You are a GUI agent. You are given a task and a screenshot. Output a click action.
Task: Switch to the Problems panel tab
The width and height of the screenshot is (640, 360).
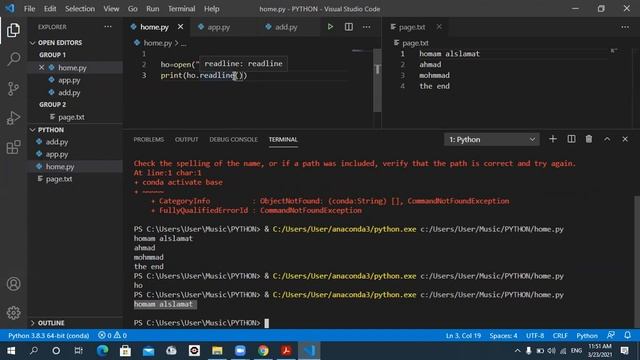tap(149, 140)
